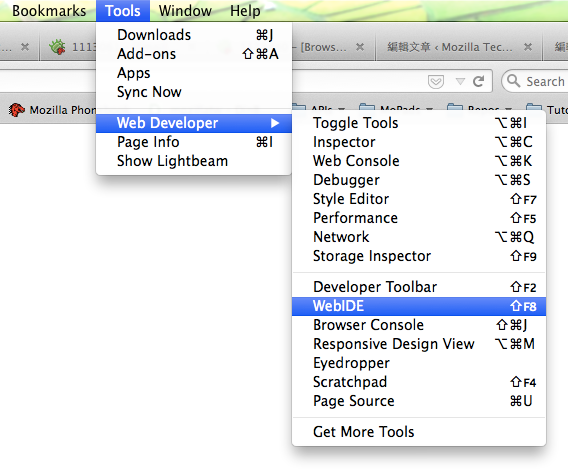Click the bug favicon on the 1113 tab
568x472 pixels.
[x=57, y=47]
